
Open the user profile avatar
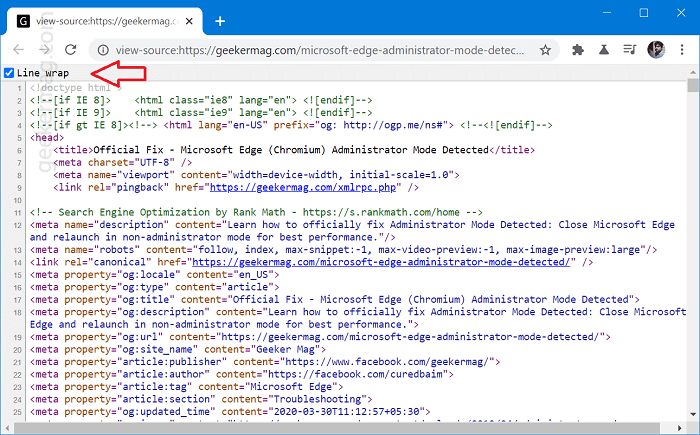coord(656,50)
